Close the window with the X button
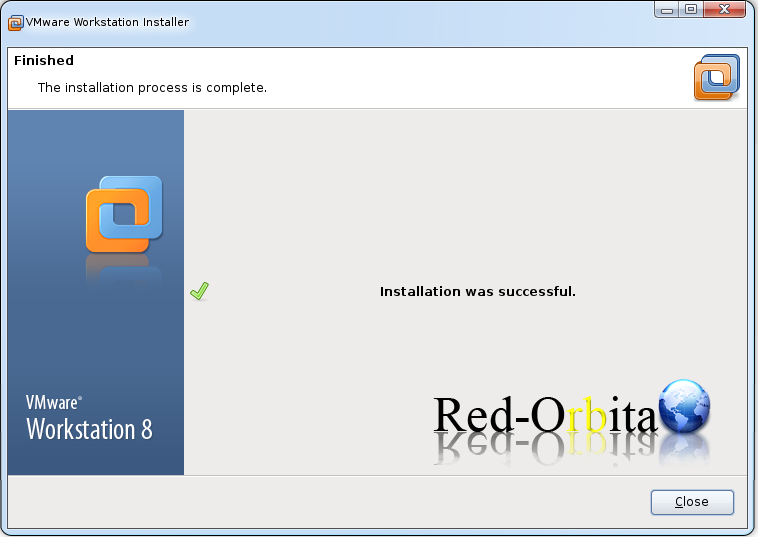 (x=724, y=9)
